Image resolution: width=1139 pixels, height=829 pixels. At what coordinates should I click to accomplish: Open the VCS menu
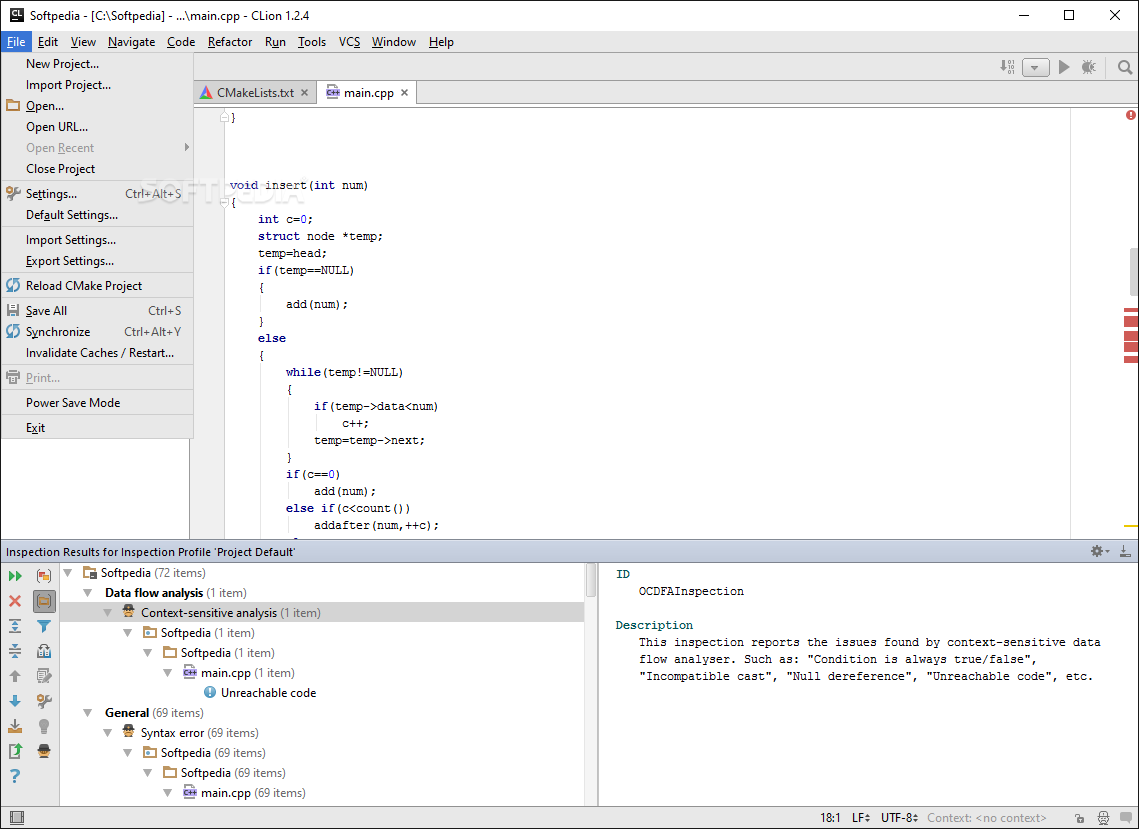349,42
